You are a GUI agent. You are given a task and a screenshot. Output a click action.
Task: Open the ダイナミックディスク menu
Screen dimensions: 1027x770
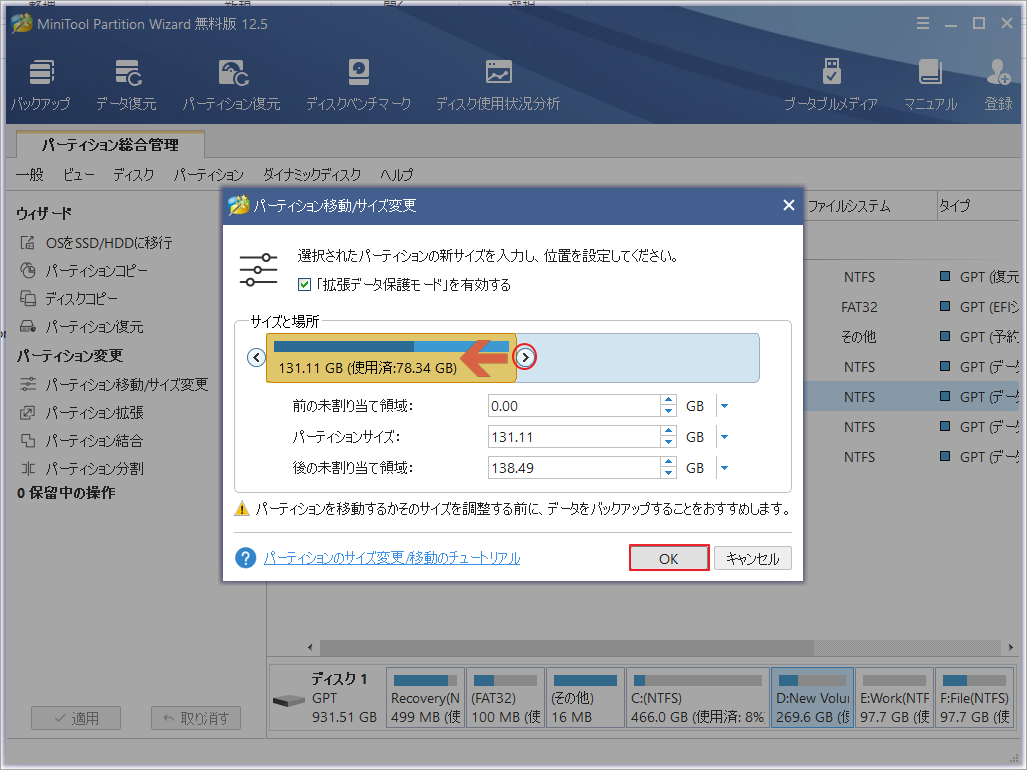[312, 175]
